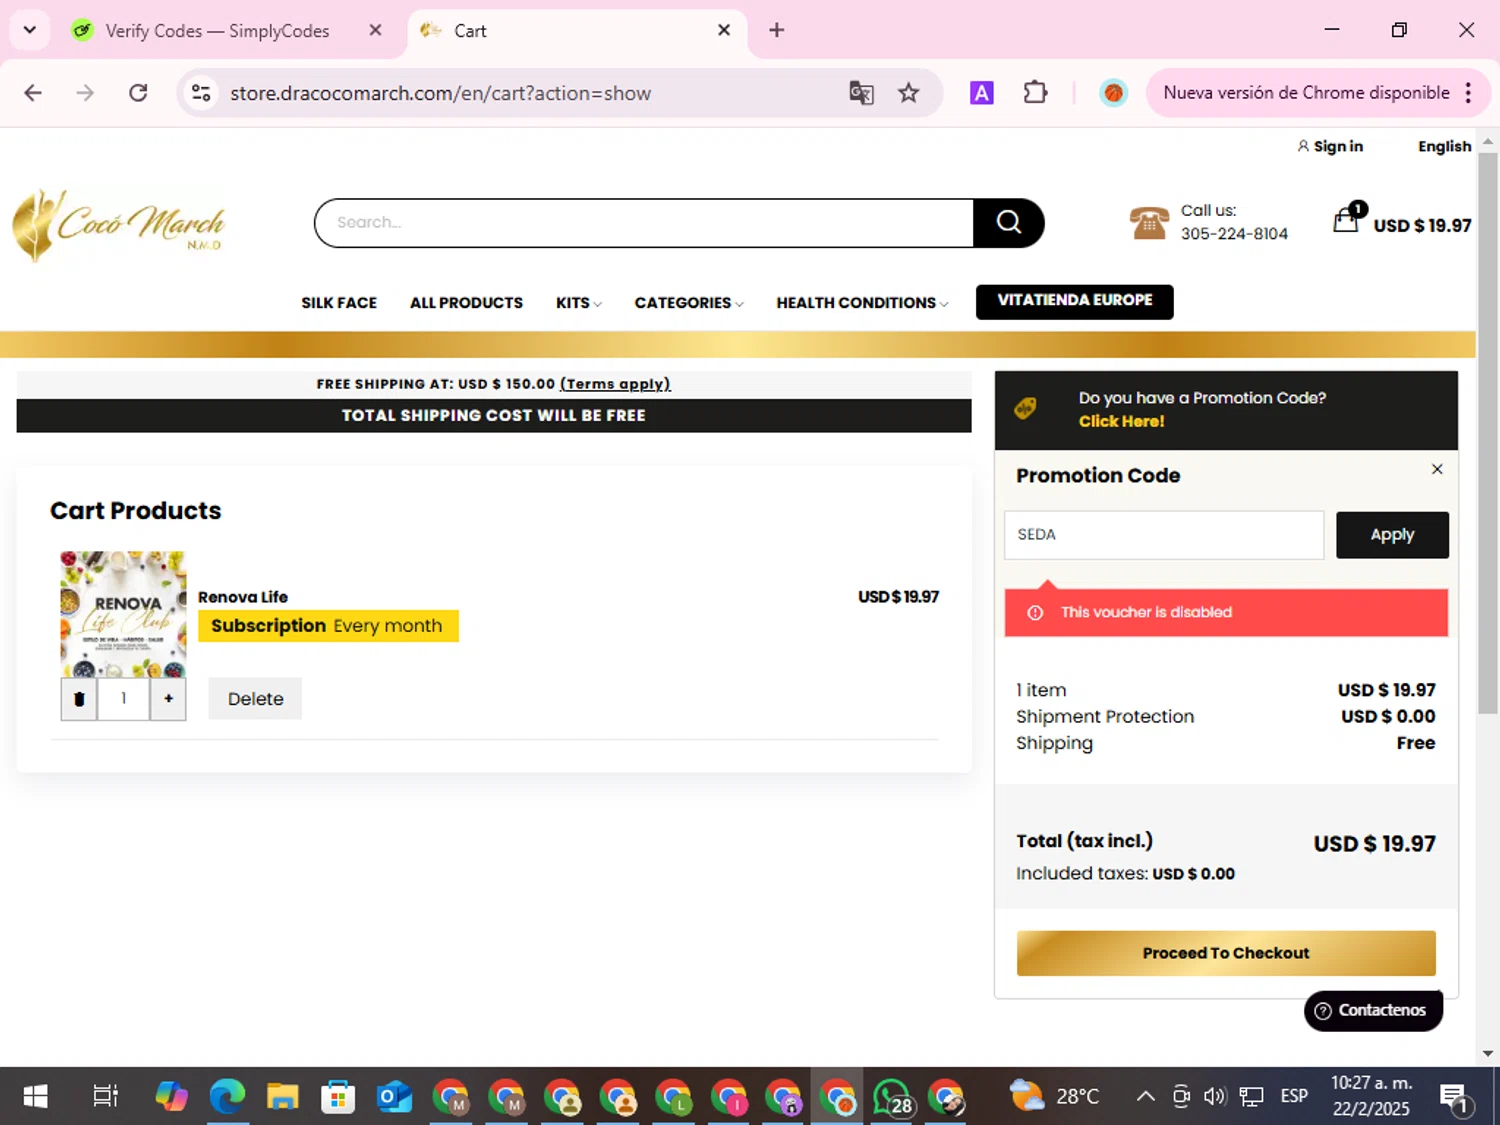Screen dimensions: 1500x1125
Task: Click the purple A extension icon
Action: [982, 93]
